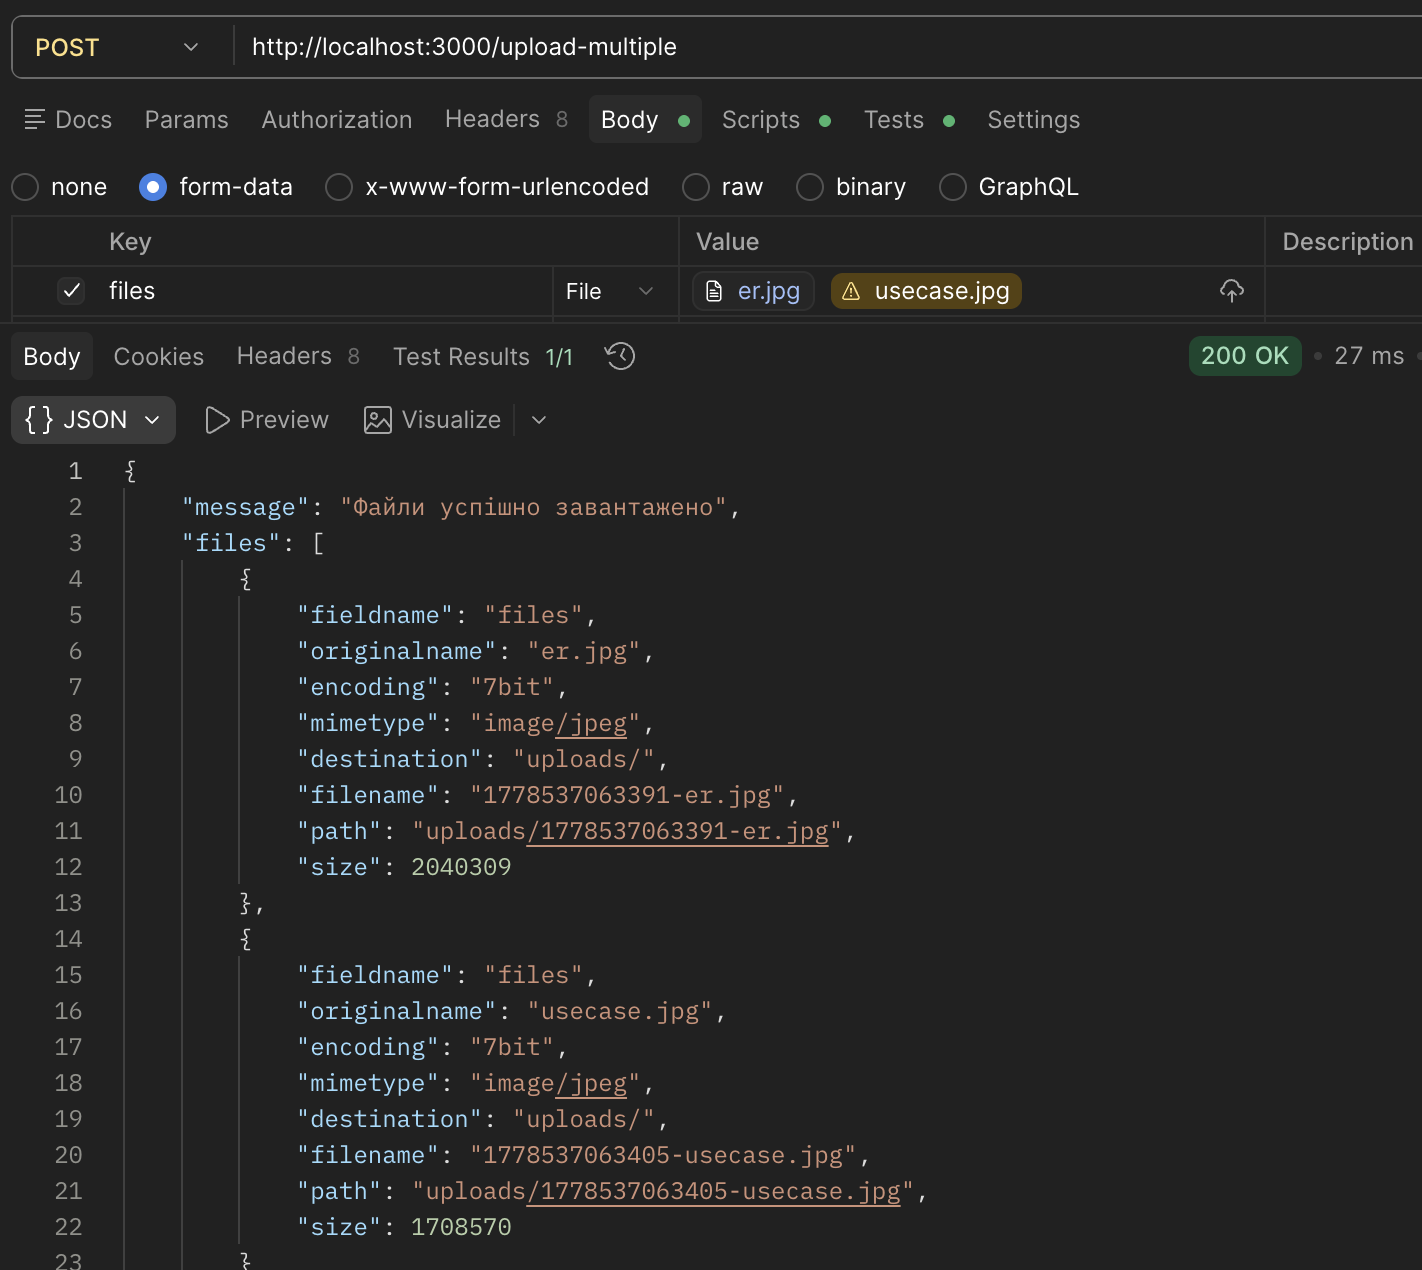Image resolution: width=1422 pixels, height=1270 pixels.
Task: Expand the chevron next to Visualize
Action: tap(539, 420)
